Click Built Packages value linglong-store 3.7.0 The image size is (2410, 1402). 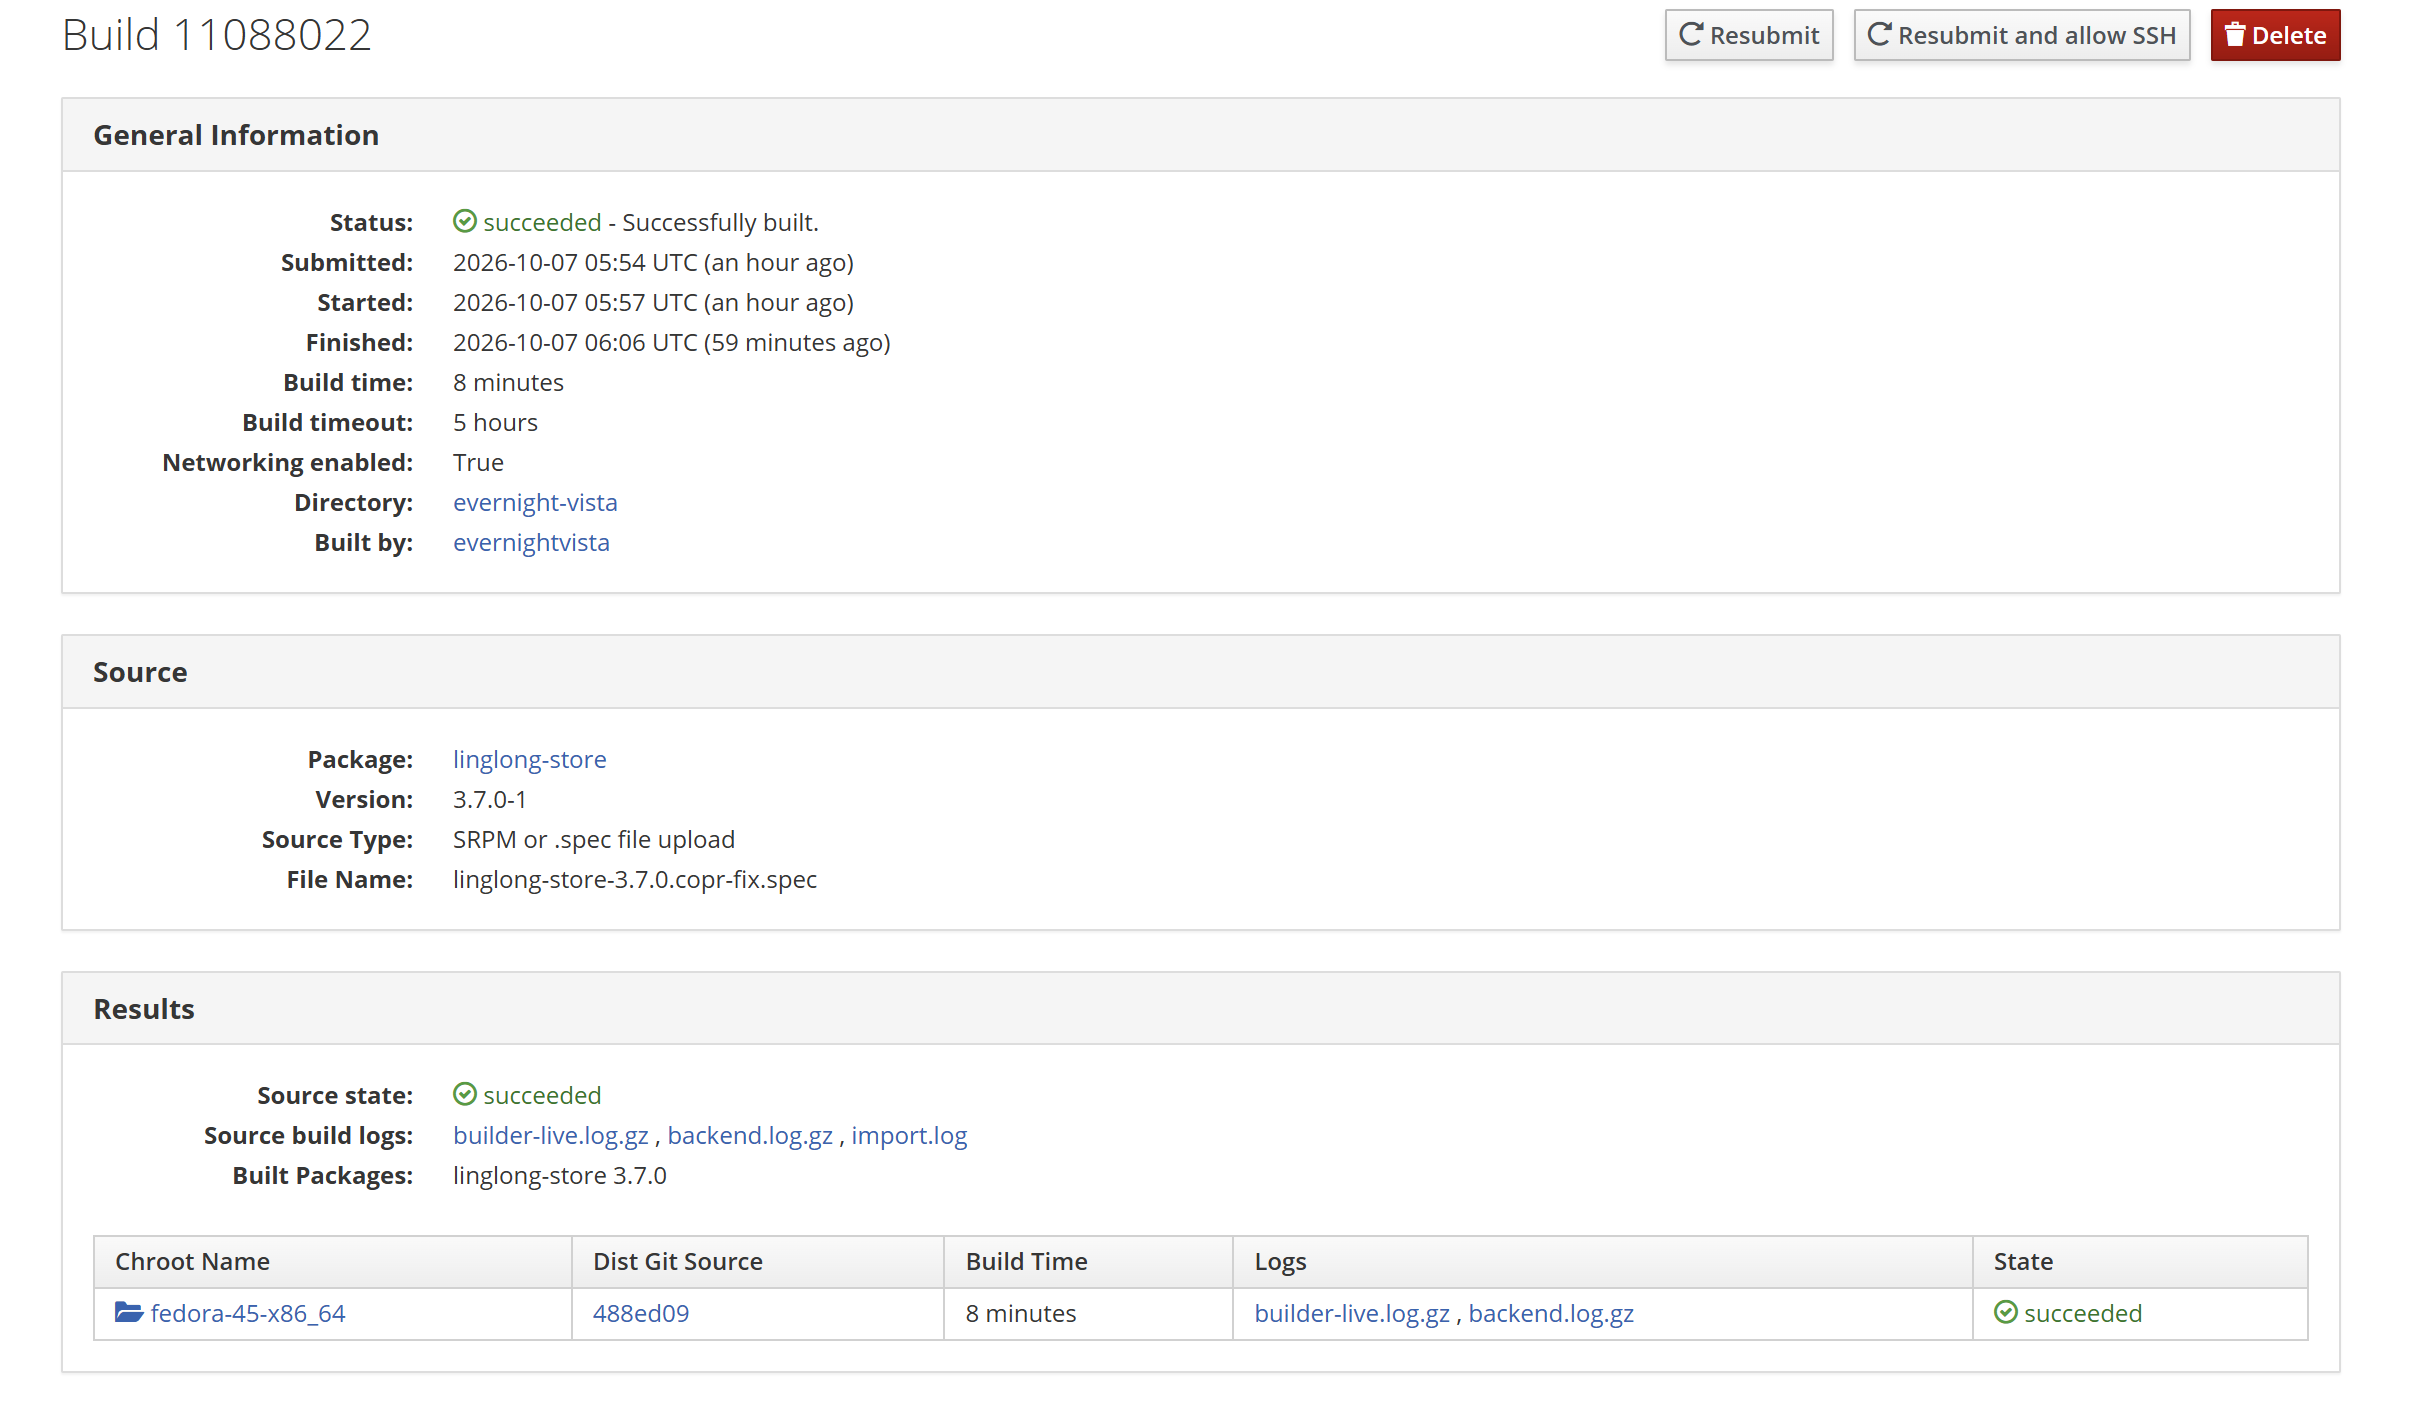tap(559, 1175)
